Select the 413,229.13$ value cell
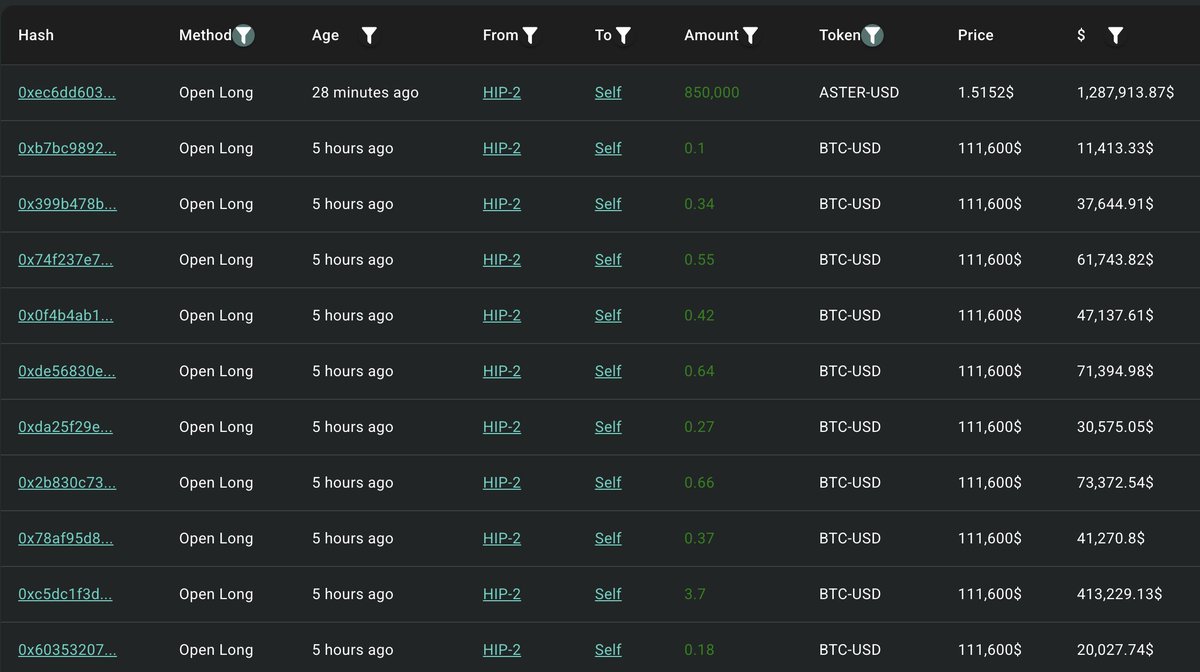Screen dimensions: 1200x672 point(1120,595)
